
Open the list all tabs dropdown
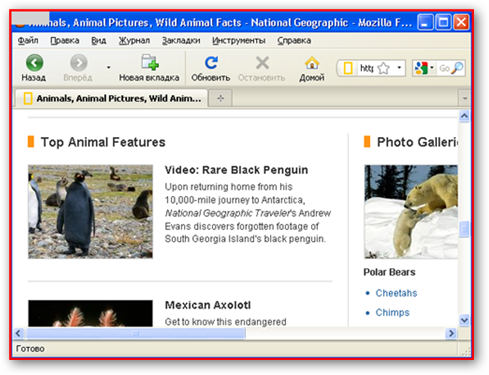click(x=465, y=98)
